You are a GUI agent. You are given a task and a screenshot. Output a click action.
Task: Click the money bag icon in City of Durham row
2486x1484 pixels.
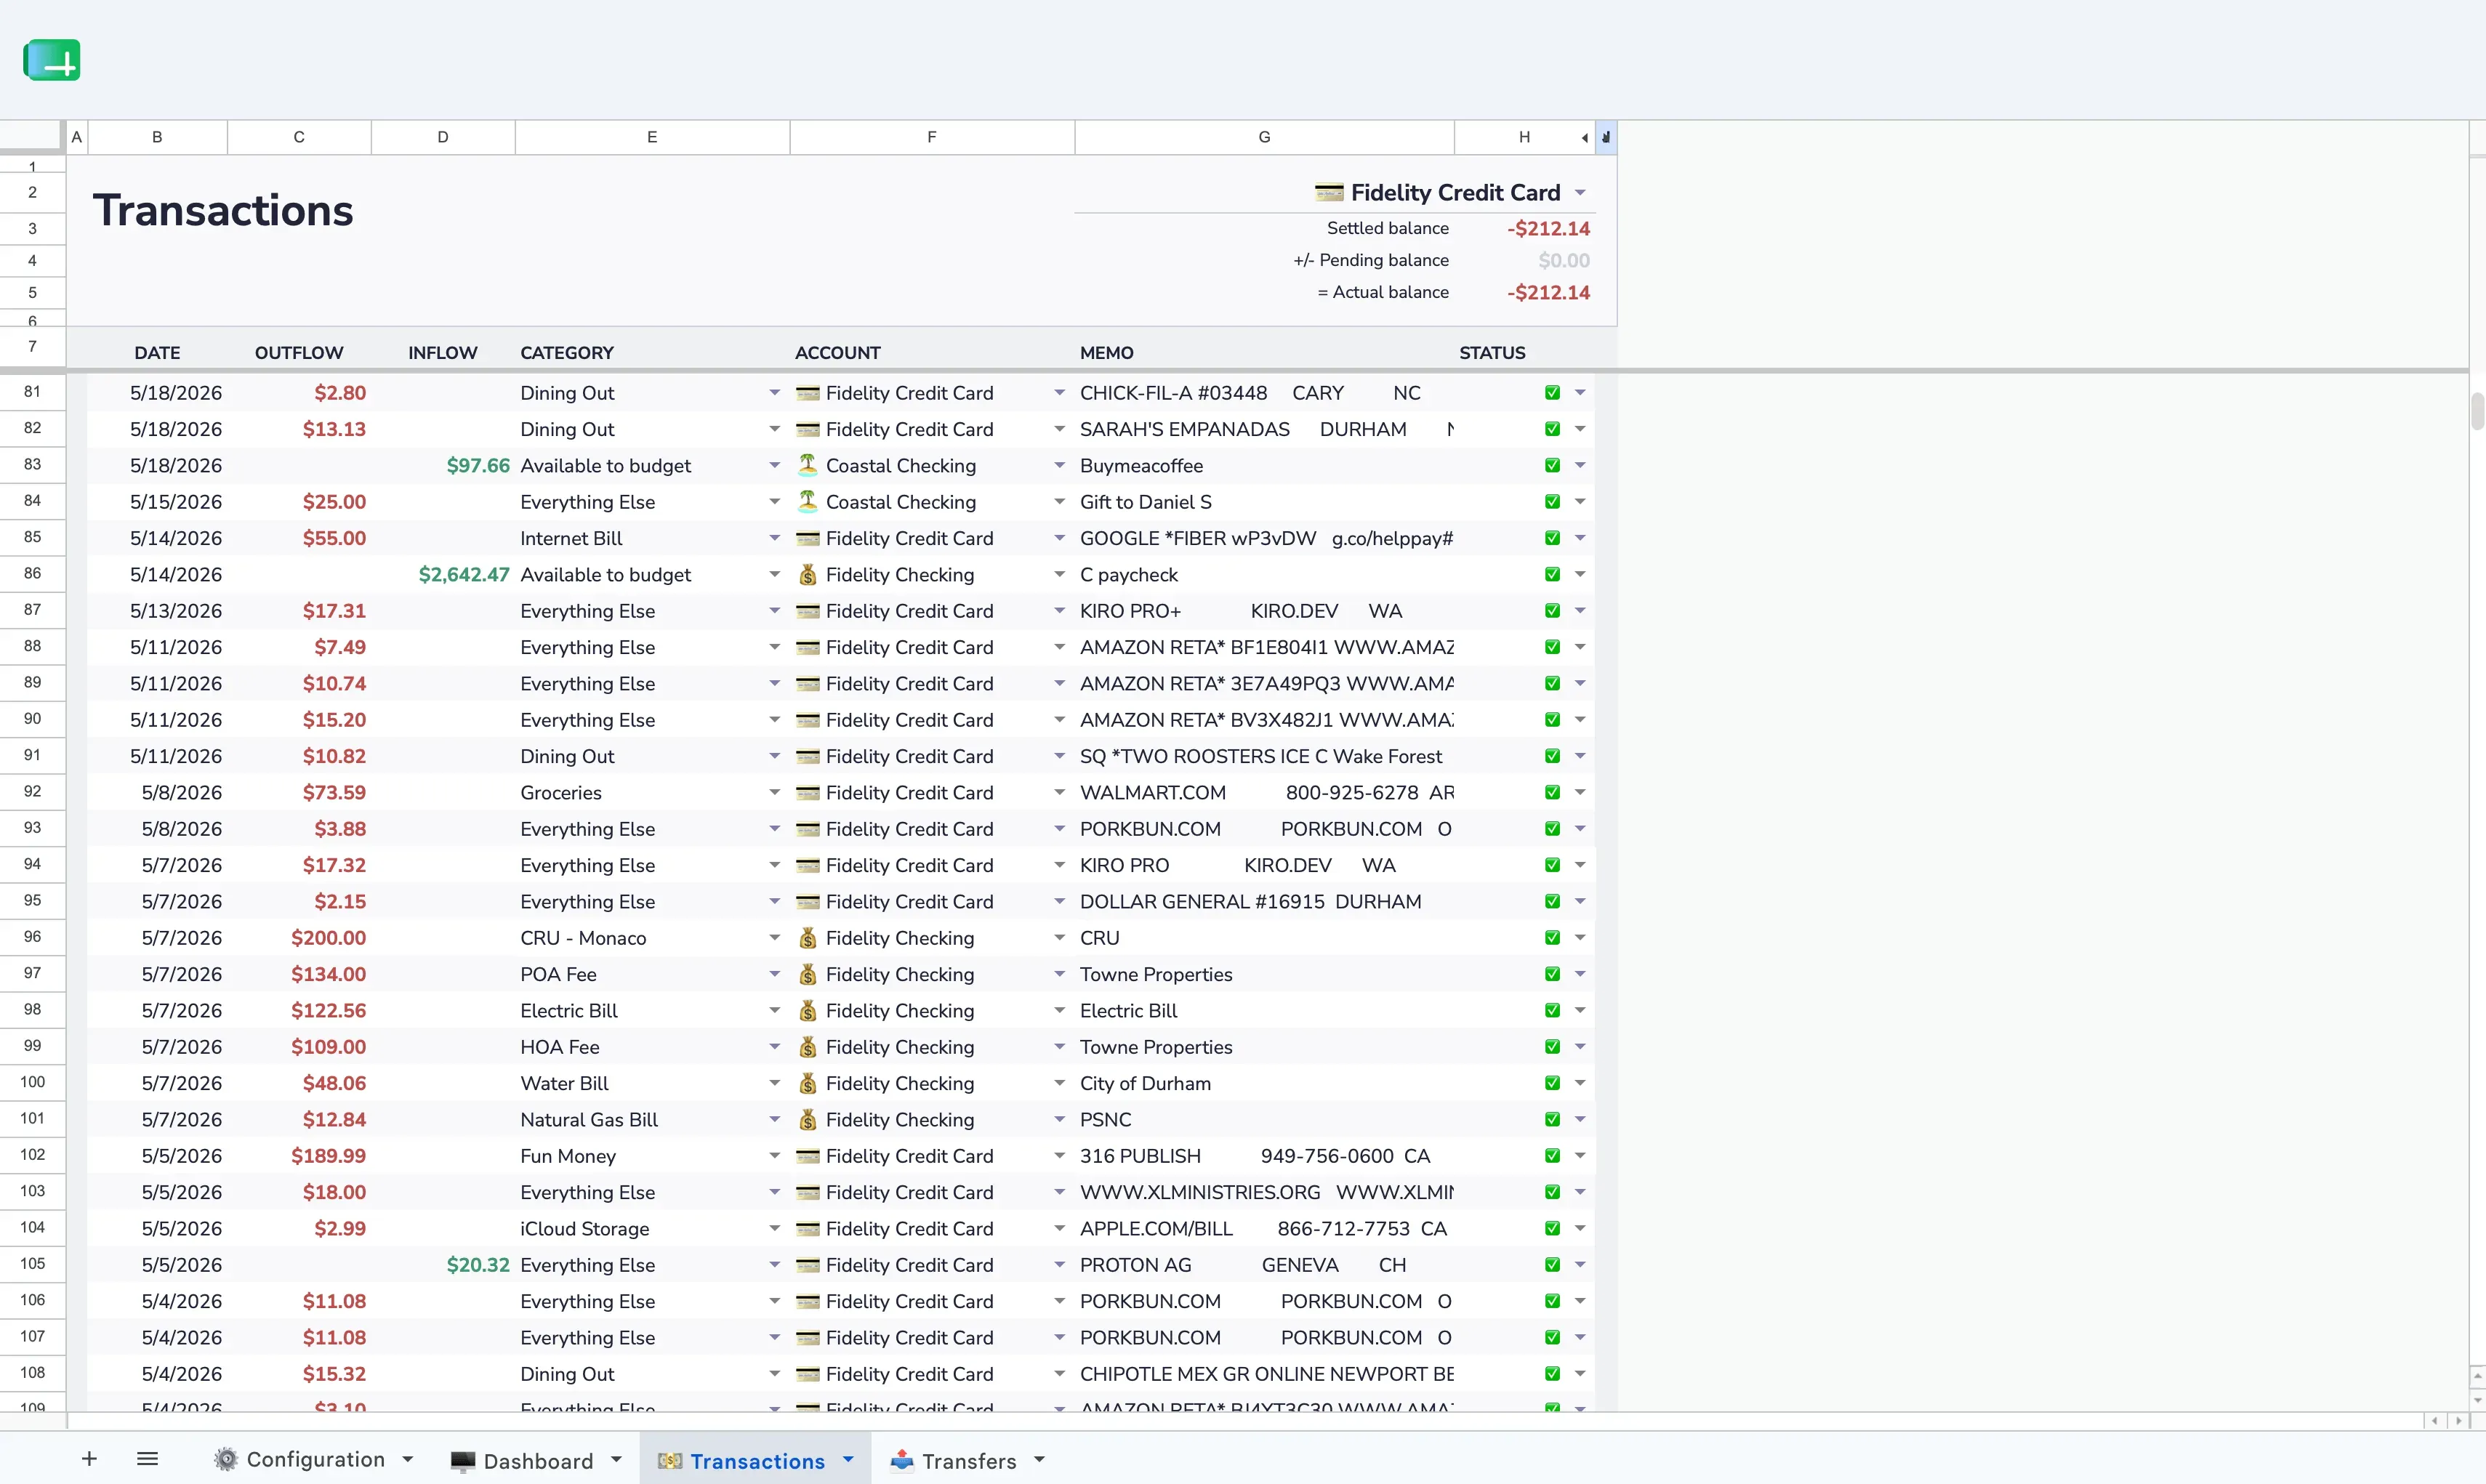[x=807, y=1083]
